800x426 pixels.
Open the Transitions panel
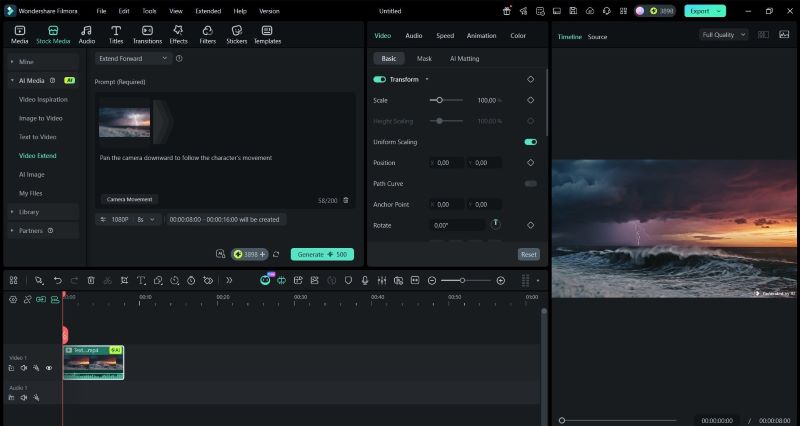(x=147, y=35)
